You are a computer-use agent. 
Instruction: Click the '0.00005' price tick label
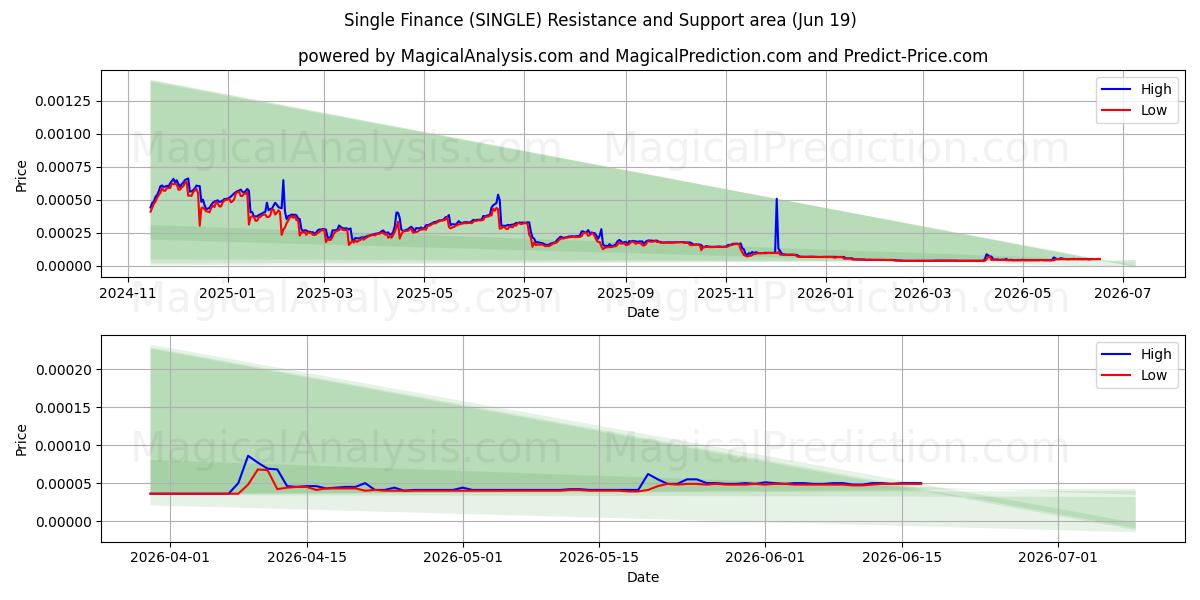(x=65, y=484)
